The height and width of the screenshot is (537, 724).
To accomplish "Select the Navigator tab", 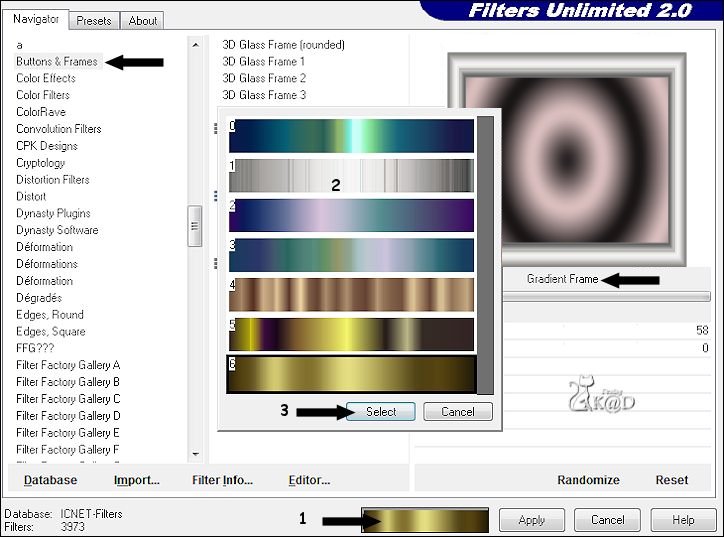I will point(36,19).
